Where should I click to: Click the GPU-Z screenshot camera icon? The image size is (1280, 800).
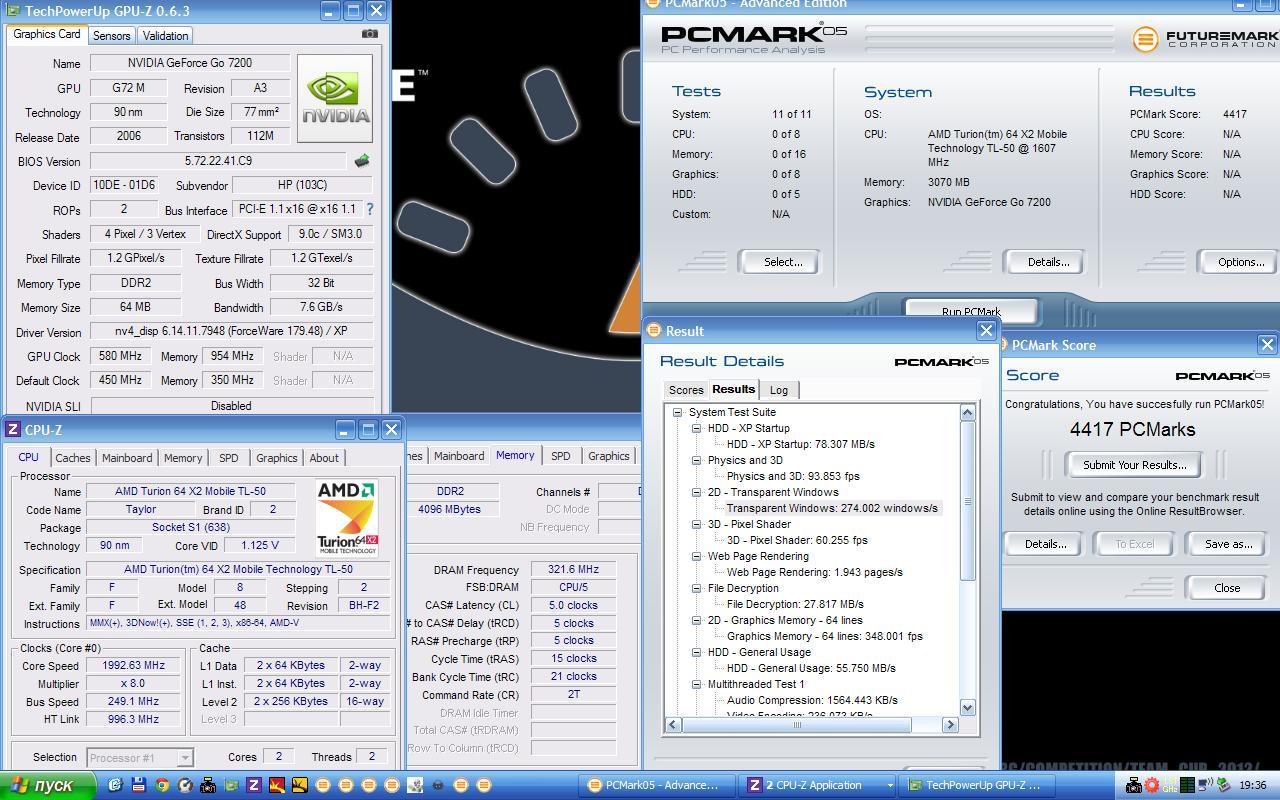(x=370, y=34)
